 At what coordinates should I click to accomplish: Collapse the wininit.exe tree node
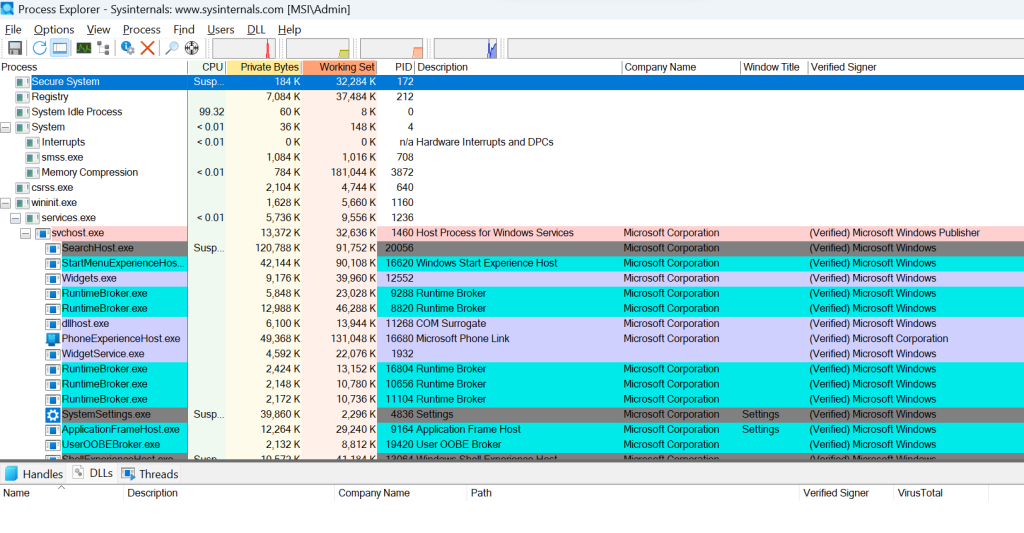click(6, 203)
